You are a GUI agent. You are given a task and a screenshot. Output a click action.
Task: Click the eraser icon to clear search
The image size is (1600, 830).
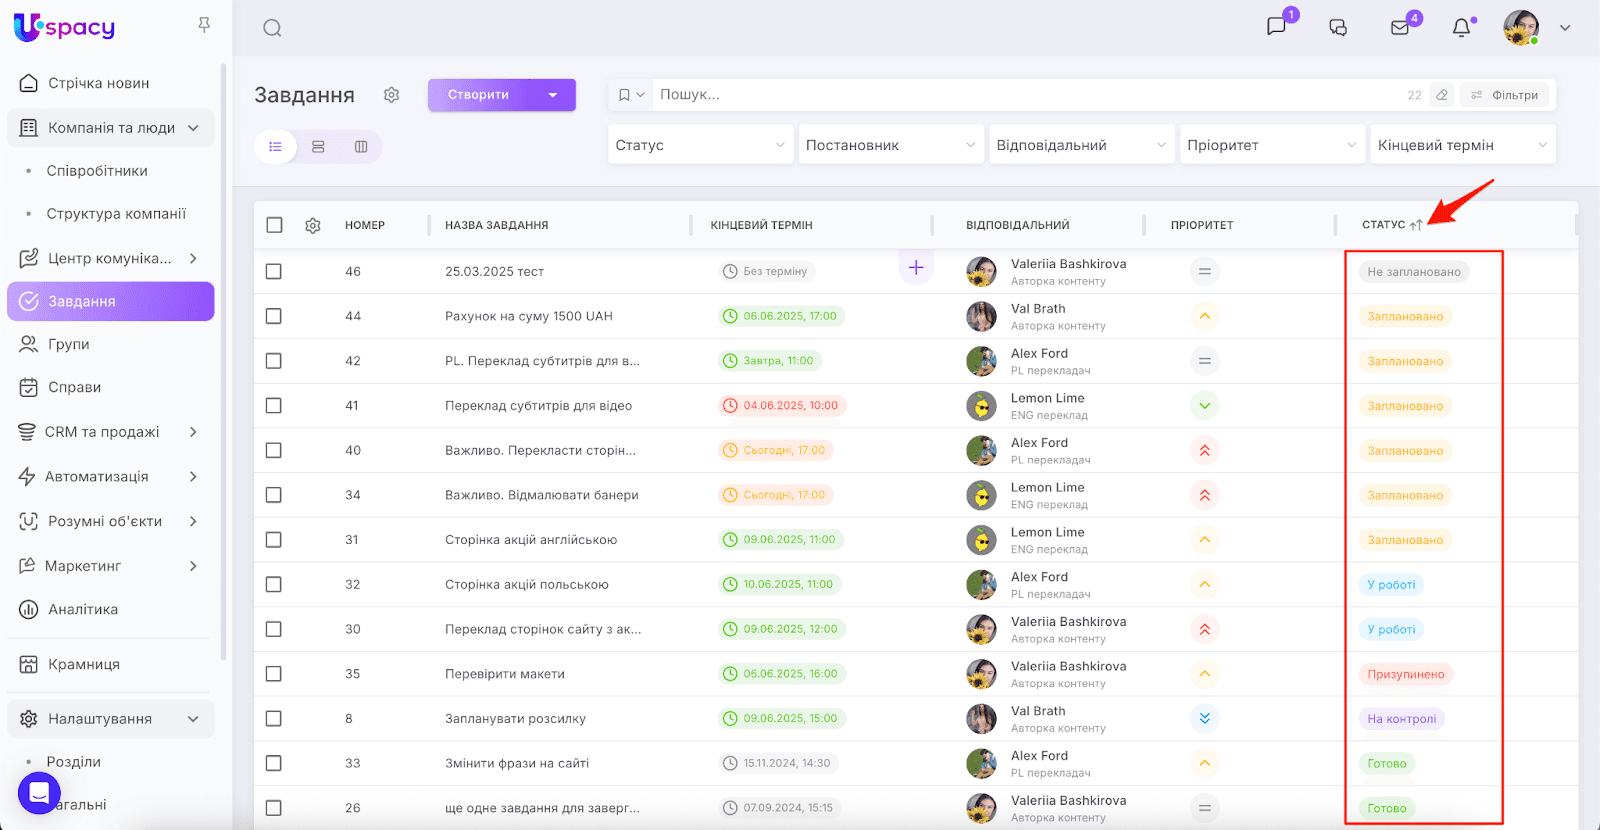point(1441,95)
